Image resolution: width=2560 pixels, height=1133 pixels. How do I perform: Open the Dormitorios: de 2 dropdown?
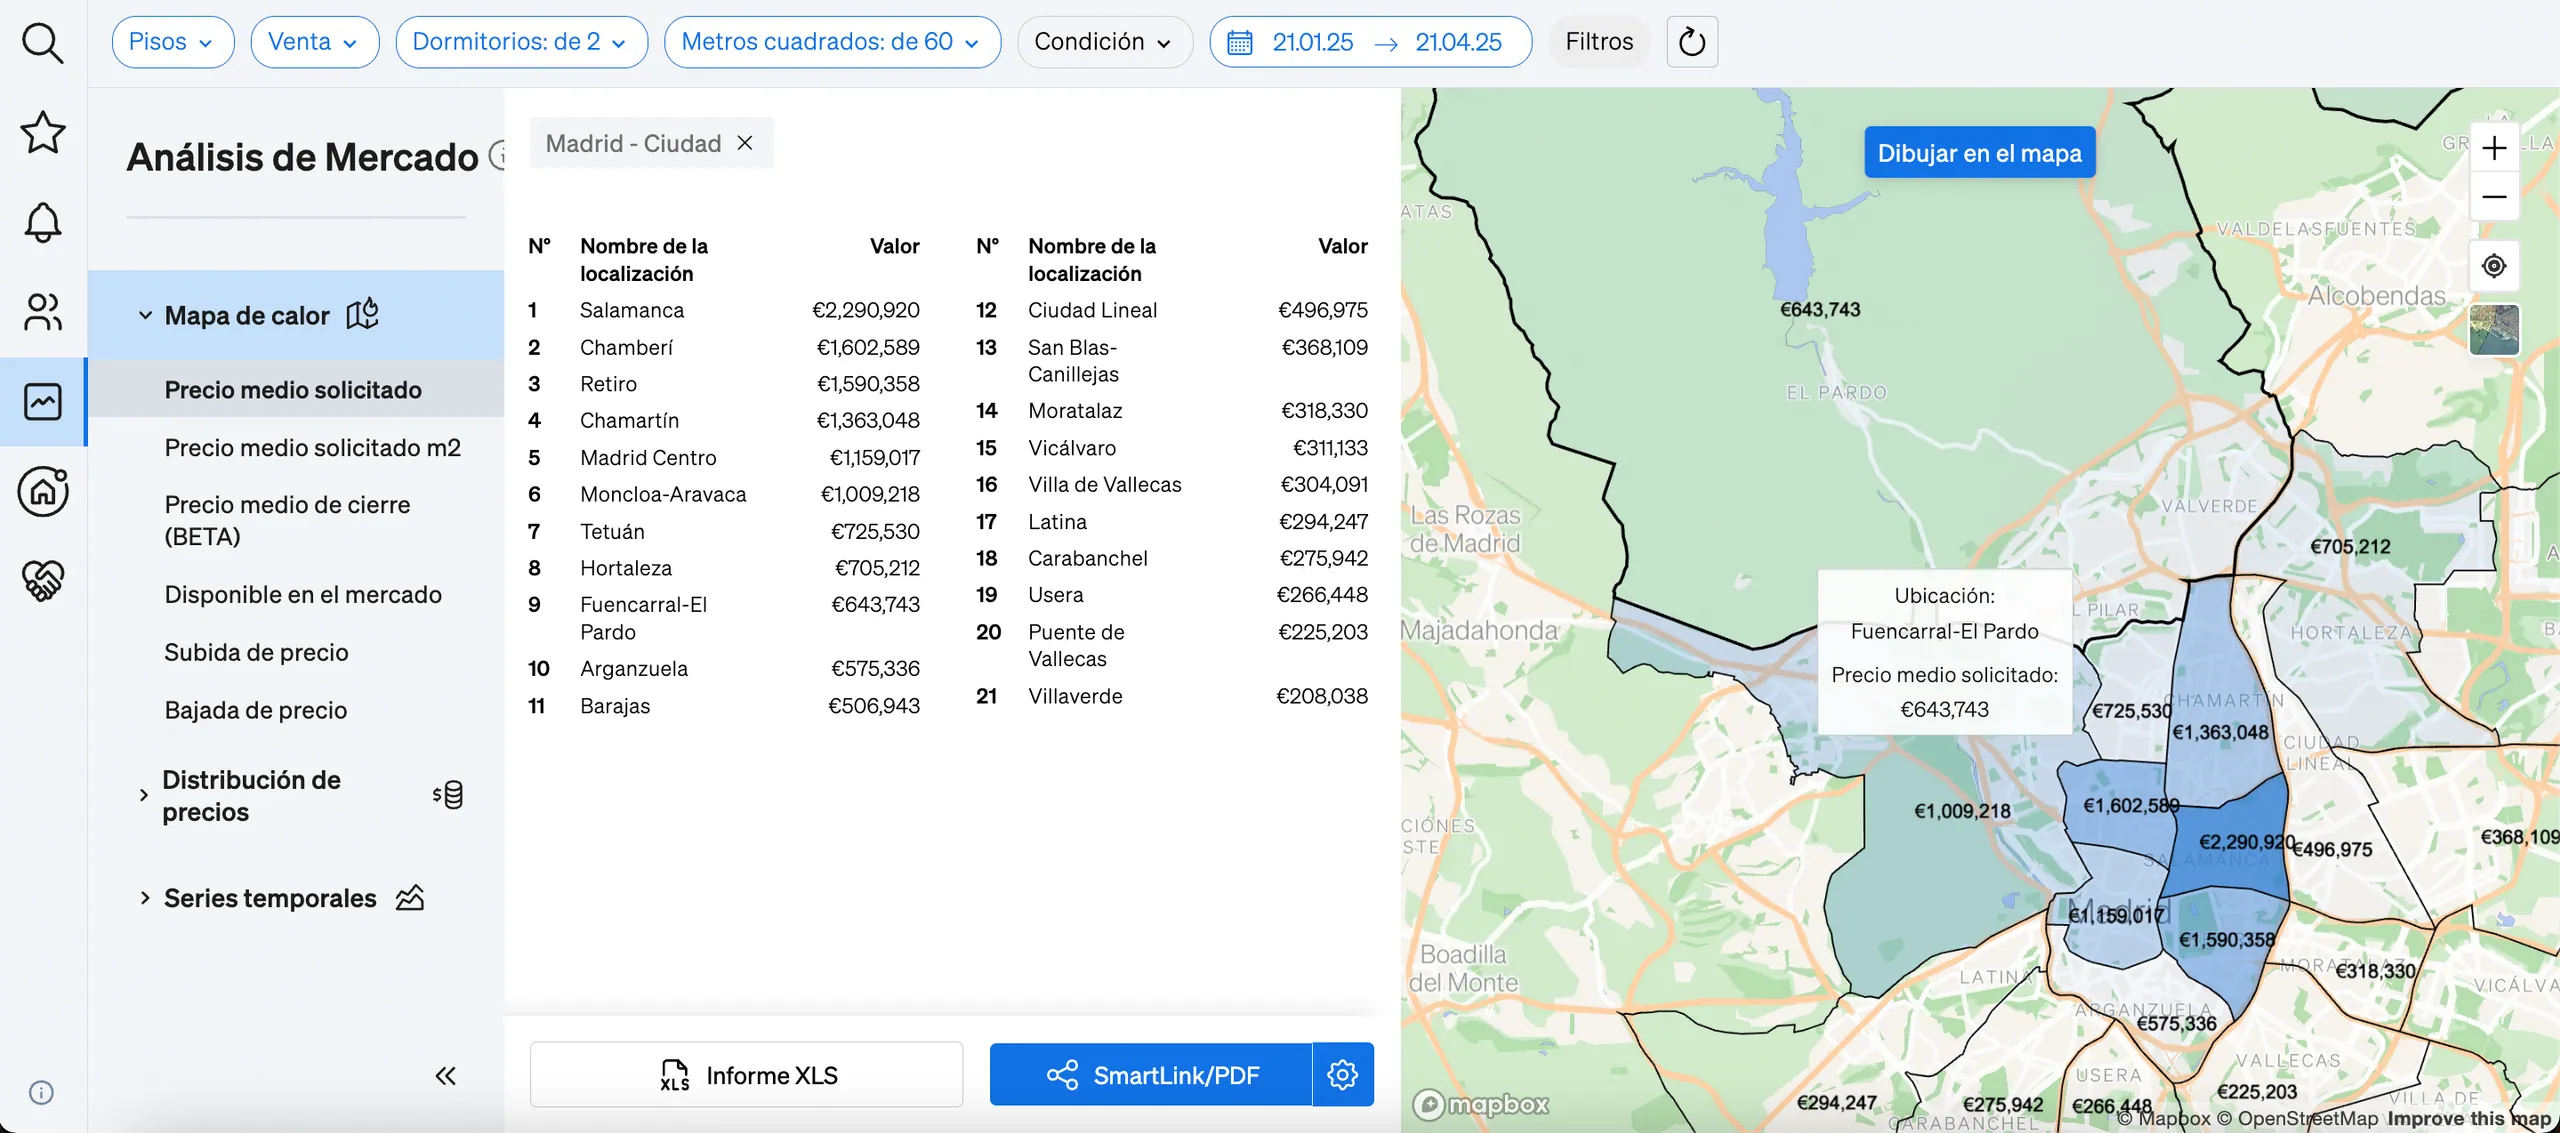click(x=521, y=42)
